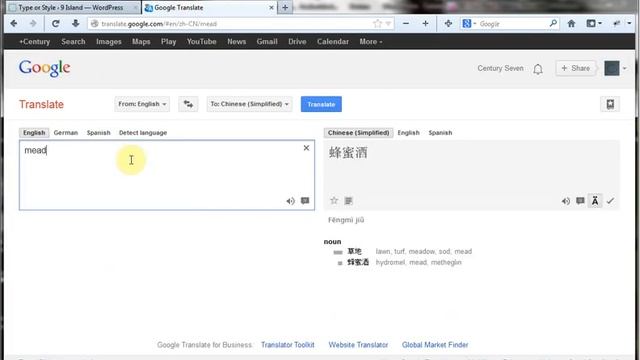The image size is (640, 360).
Task: Open Gmail in Google bar
Action: (267, 42)
